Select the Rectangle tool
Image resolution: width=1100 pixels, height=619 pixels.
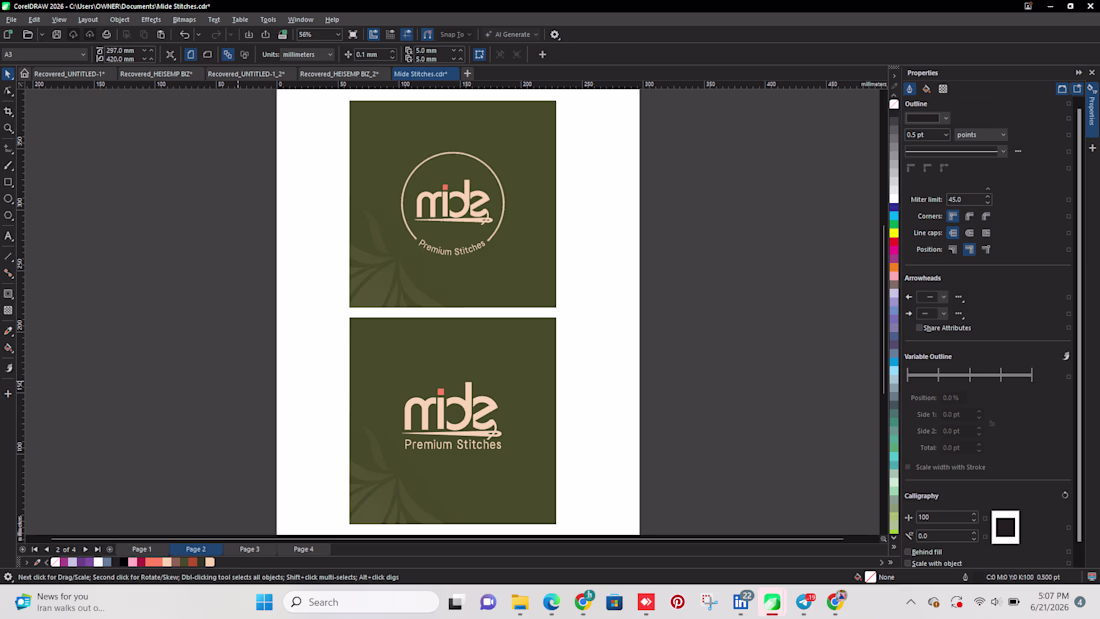pos(8,182)
